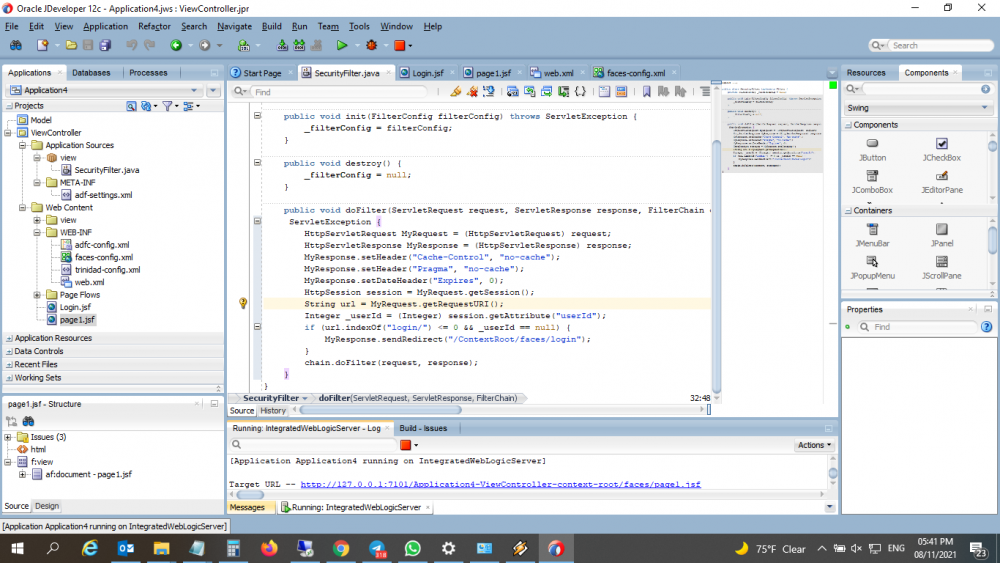Click the Debug bug icon
This screenshot has width=1000, height=563.
[x=372, y=45]
